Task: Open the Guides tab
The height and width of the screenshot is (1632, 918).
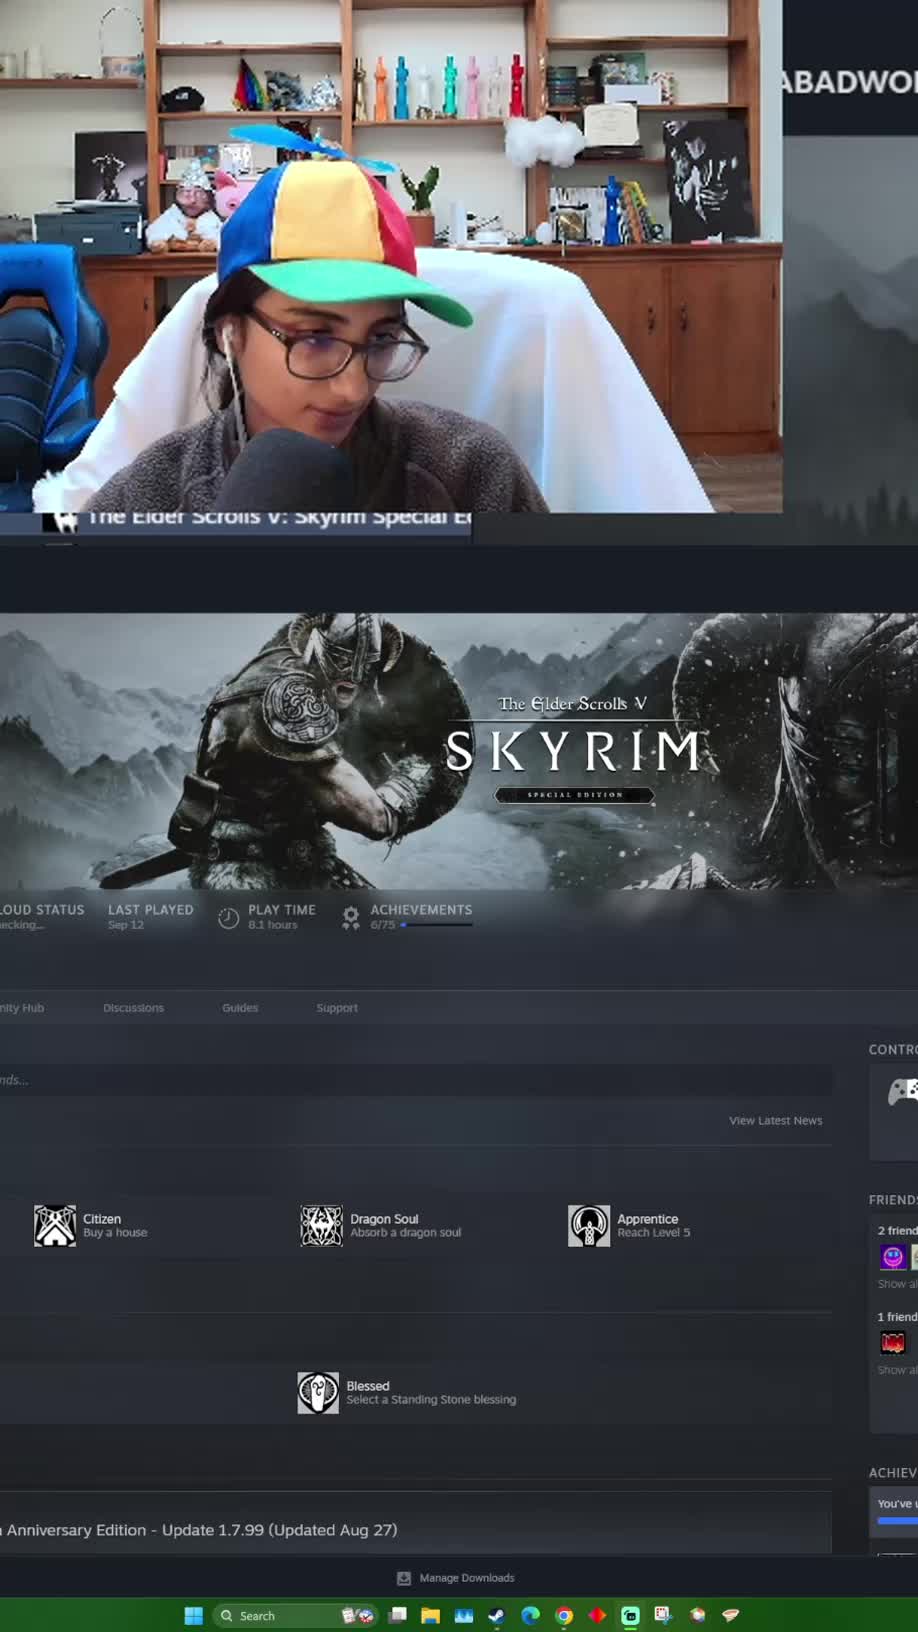Action: [x=240, y=1008]
